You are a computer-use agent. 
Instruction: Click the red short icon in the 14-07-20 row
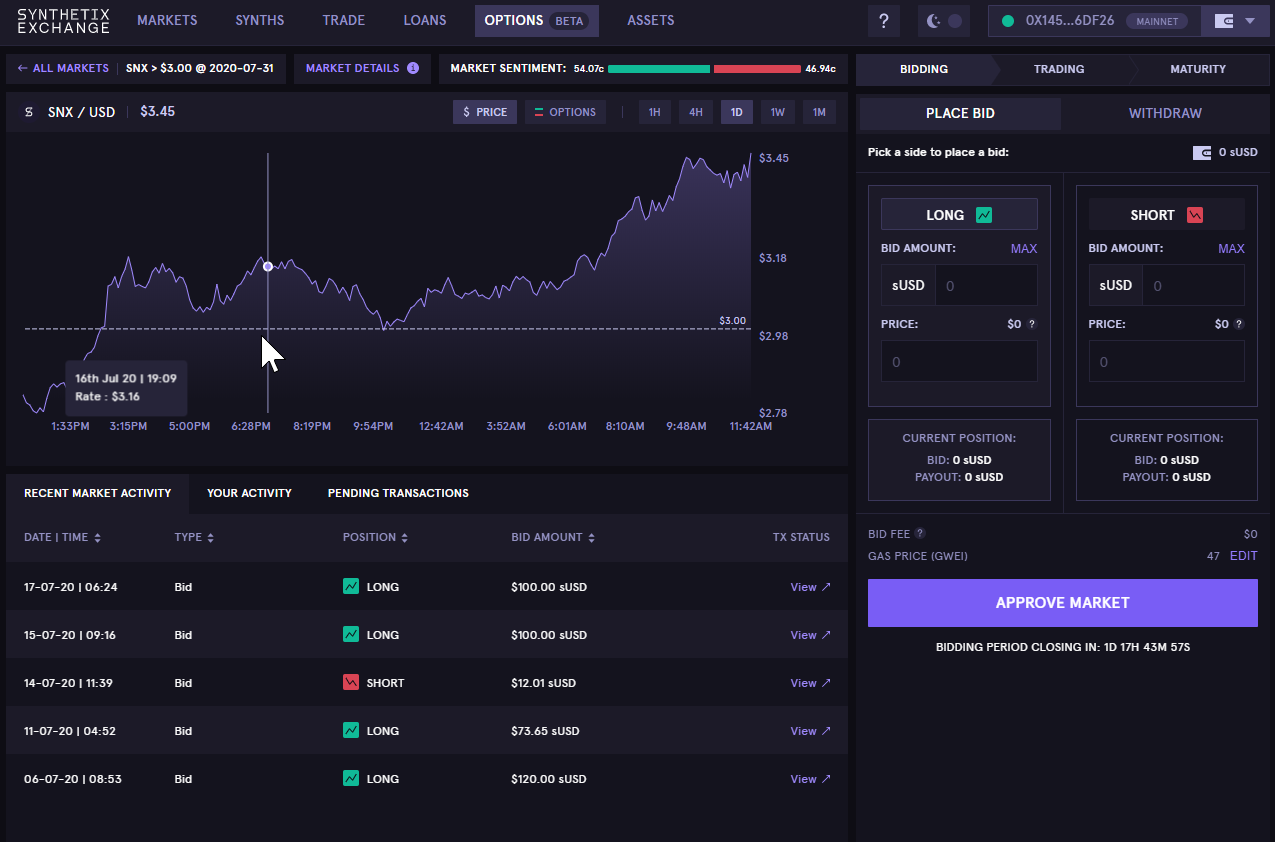(351, 683)
